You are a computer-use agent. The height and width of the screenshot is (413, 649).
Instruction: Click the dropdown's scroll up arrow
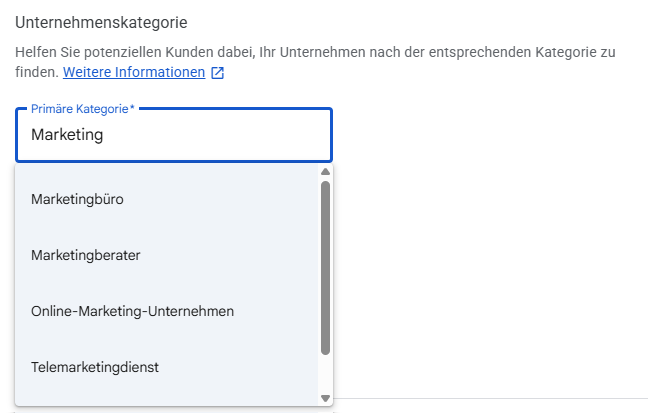[x=325, y=171]
